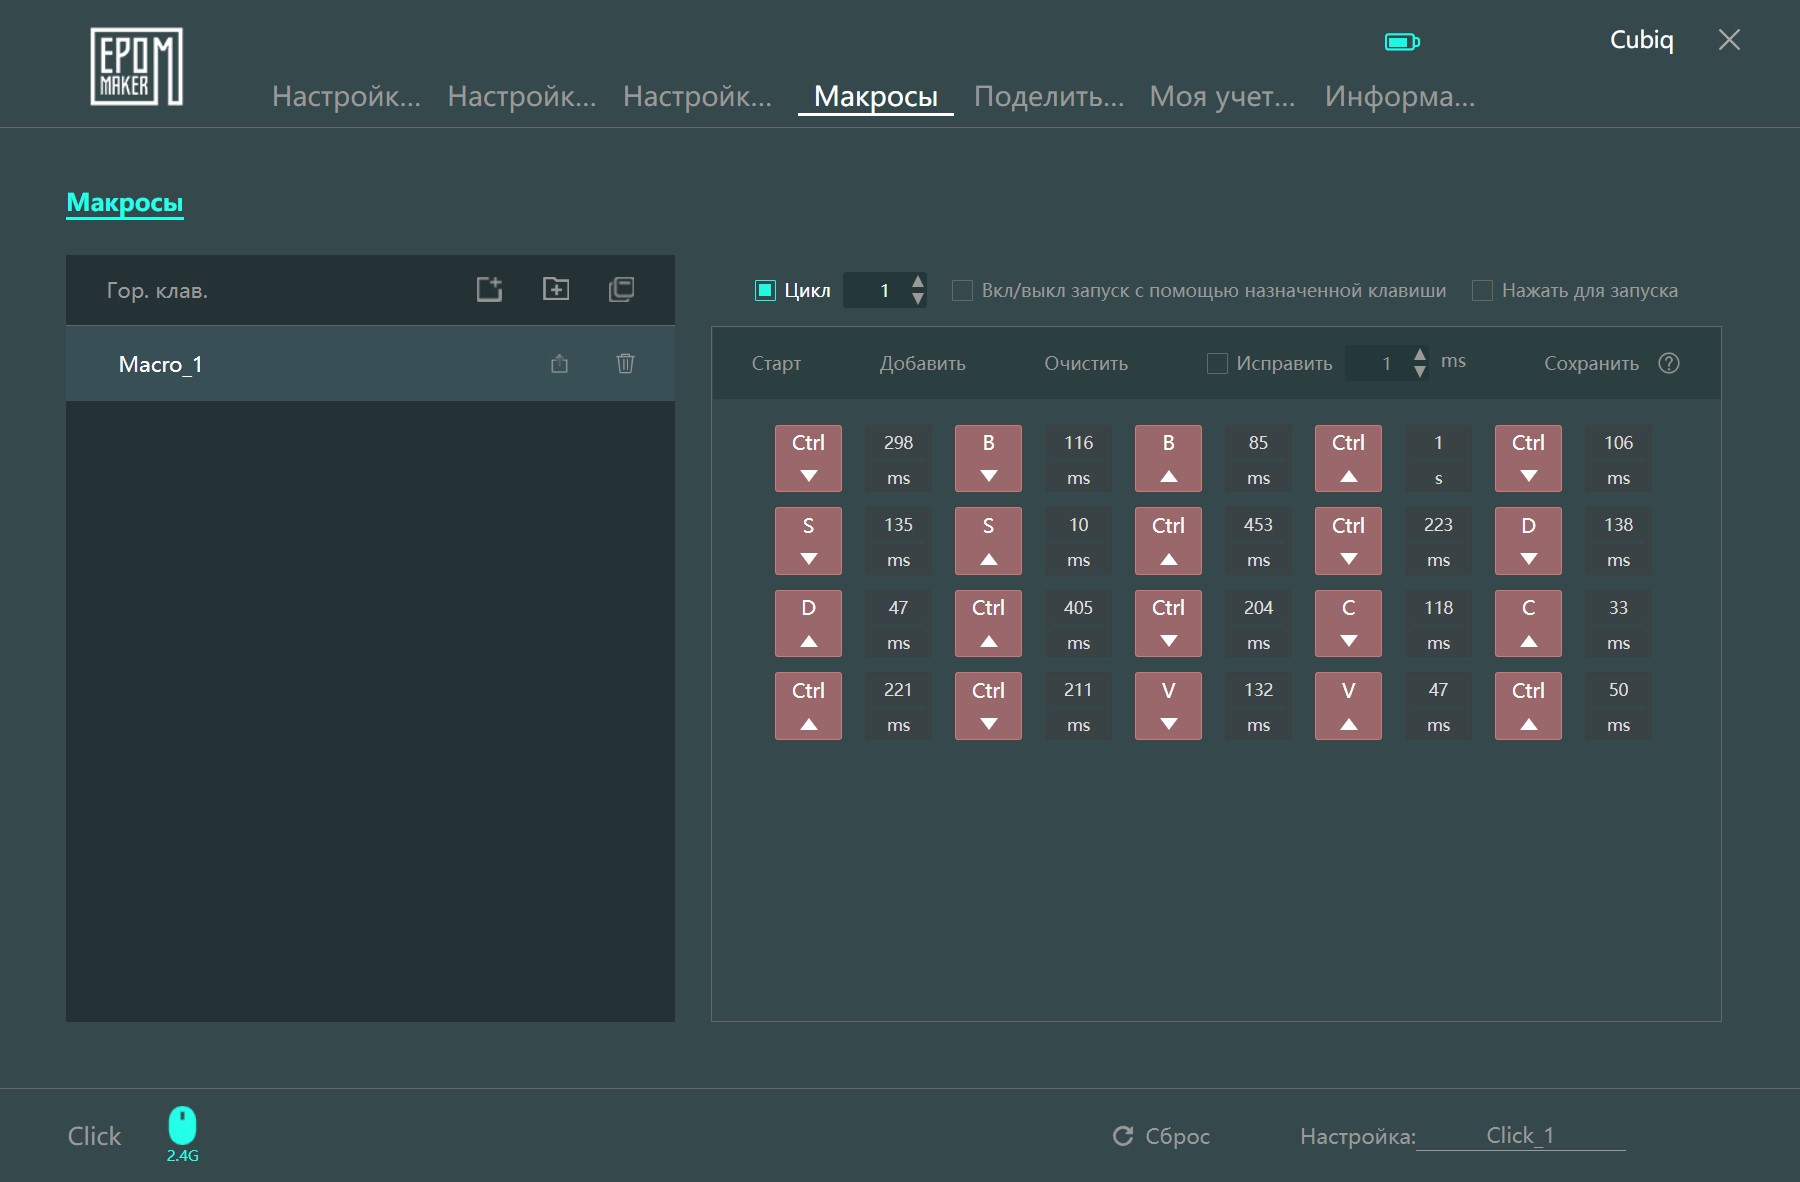Click the copy macro icon

point(621,289)
